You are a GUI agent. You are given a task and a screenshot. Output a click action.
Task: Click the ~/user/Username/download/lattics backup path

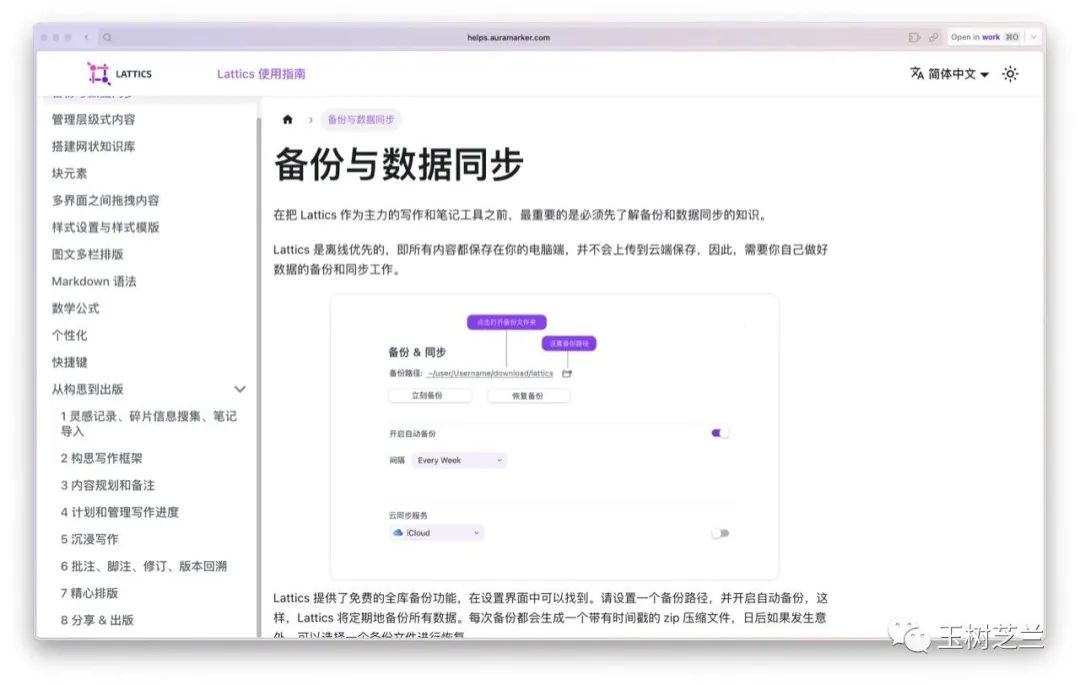(x=490, y=373)
